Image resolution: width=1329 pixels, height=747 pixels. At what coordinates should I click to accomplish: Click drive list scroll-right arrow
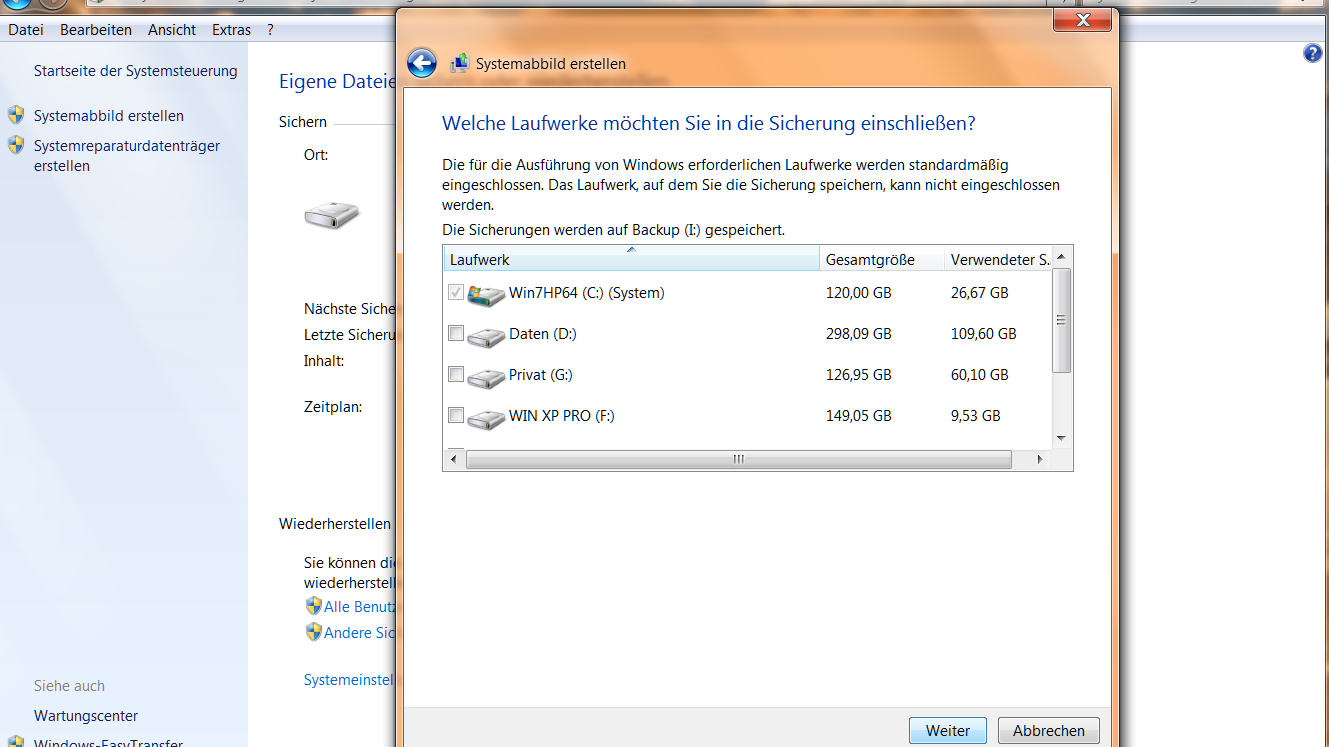1040,460
